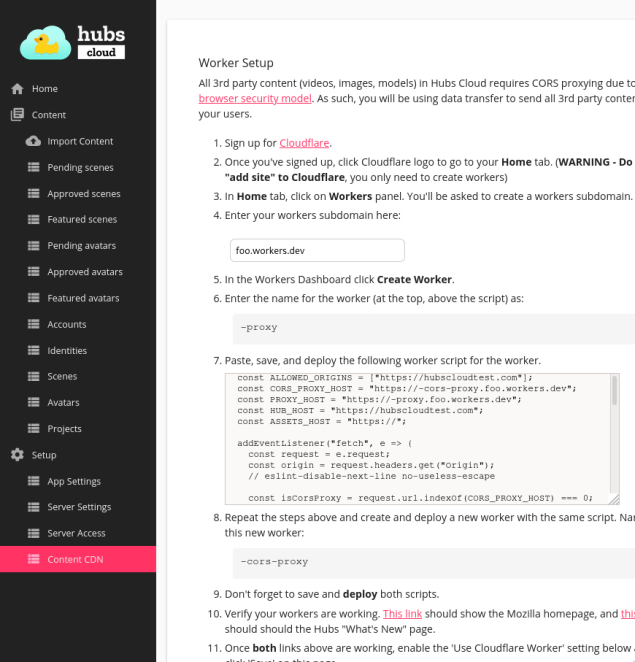Click the list icon beside Server Access
The height and width of the screenshot is (662, 635).
click(x=33, y=533)
